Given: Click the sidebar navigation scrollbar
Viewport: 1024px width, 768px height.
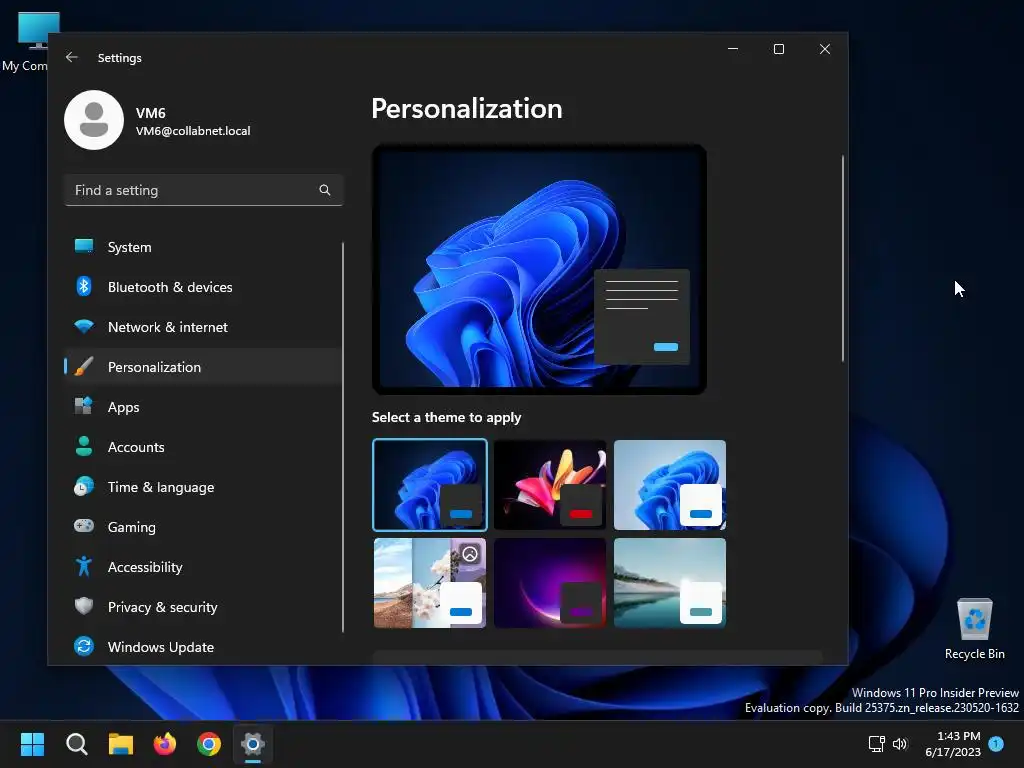Looking at the screenshot, I should point(343,436).
